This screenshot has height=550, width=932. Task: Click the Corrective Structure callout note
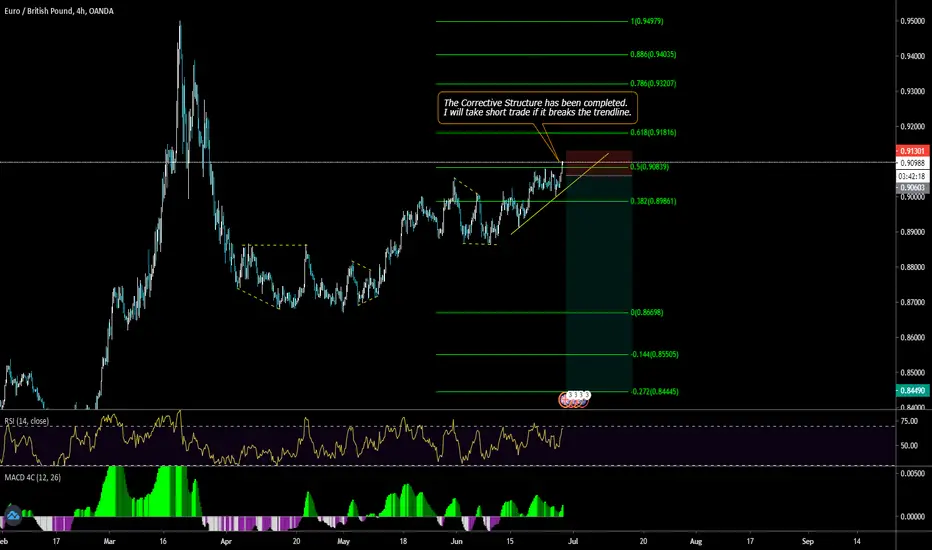[537, 108]
